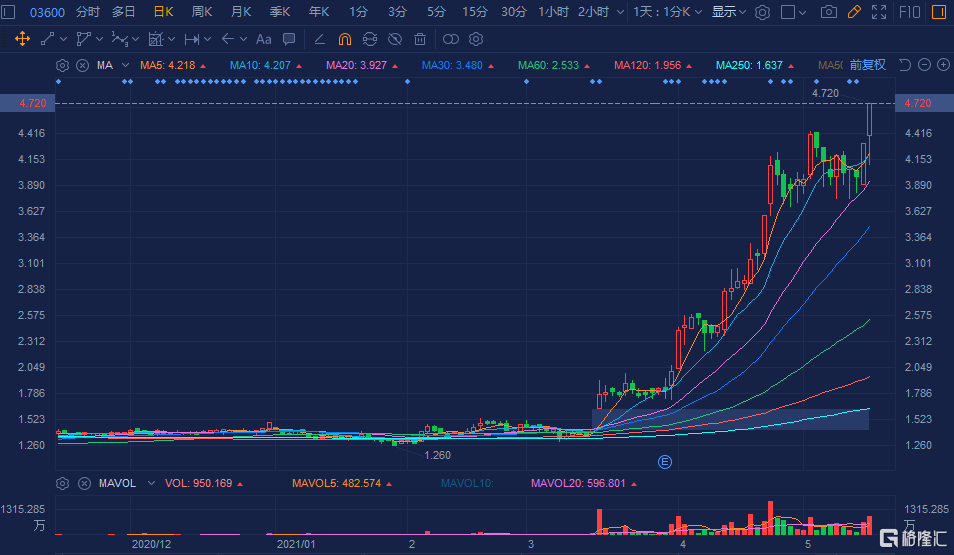Toggle the pencil drawing toolbar
This screenshot has width=954, height=555.
pyautogui.click(x=853, y=12)
